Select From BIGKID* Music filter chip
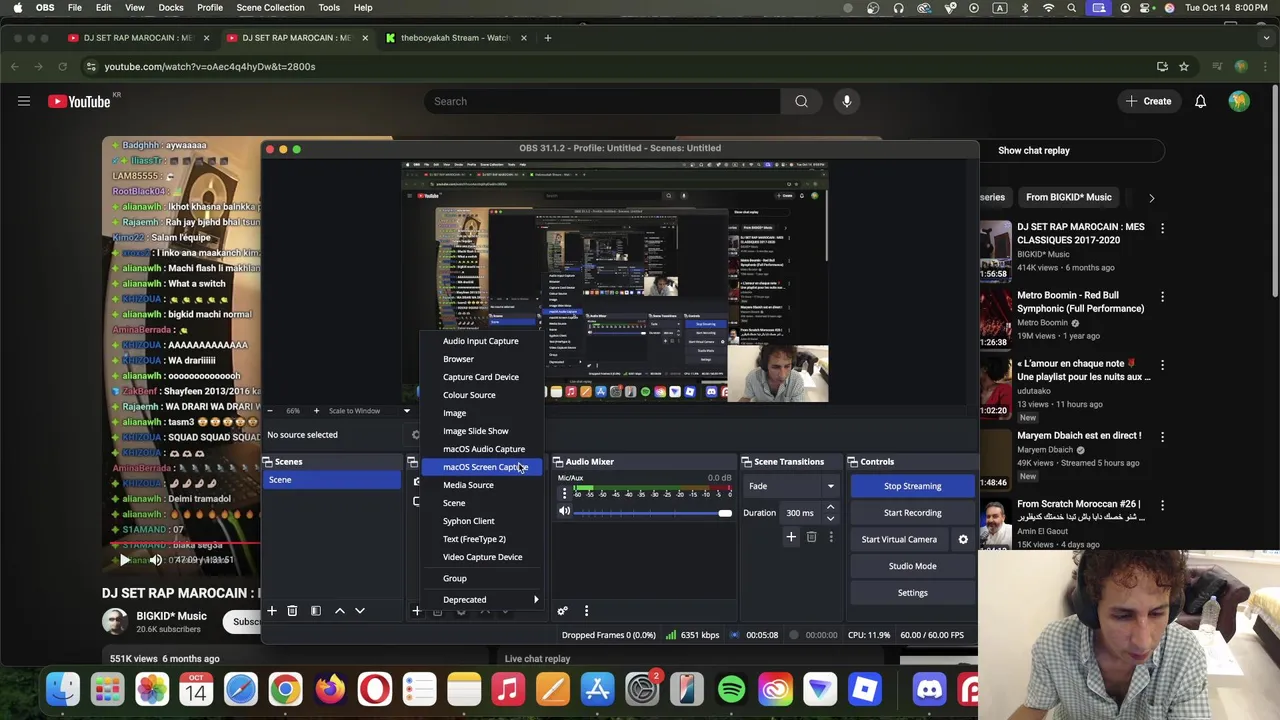The image size is (1280, 720). pyautogui.click(x=1068, y=198)
